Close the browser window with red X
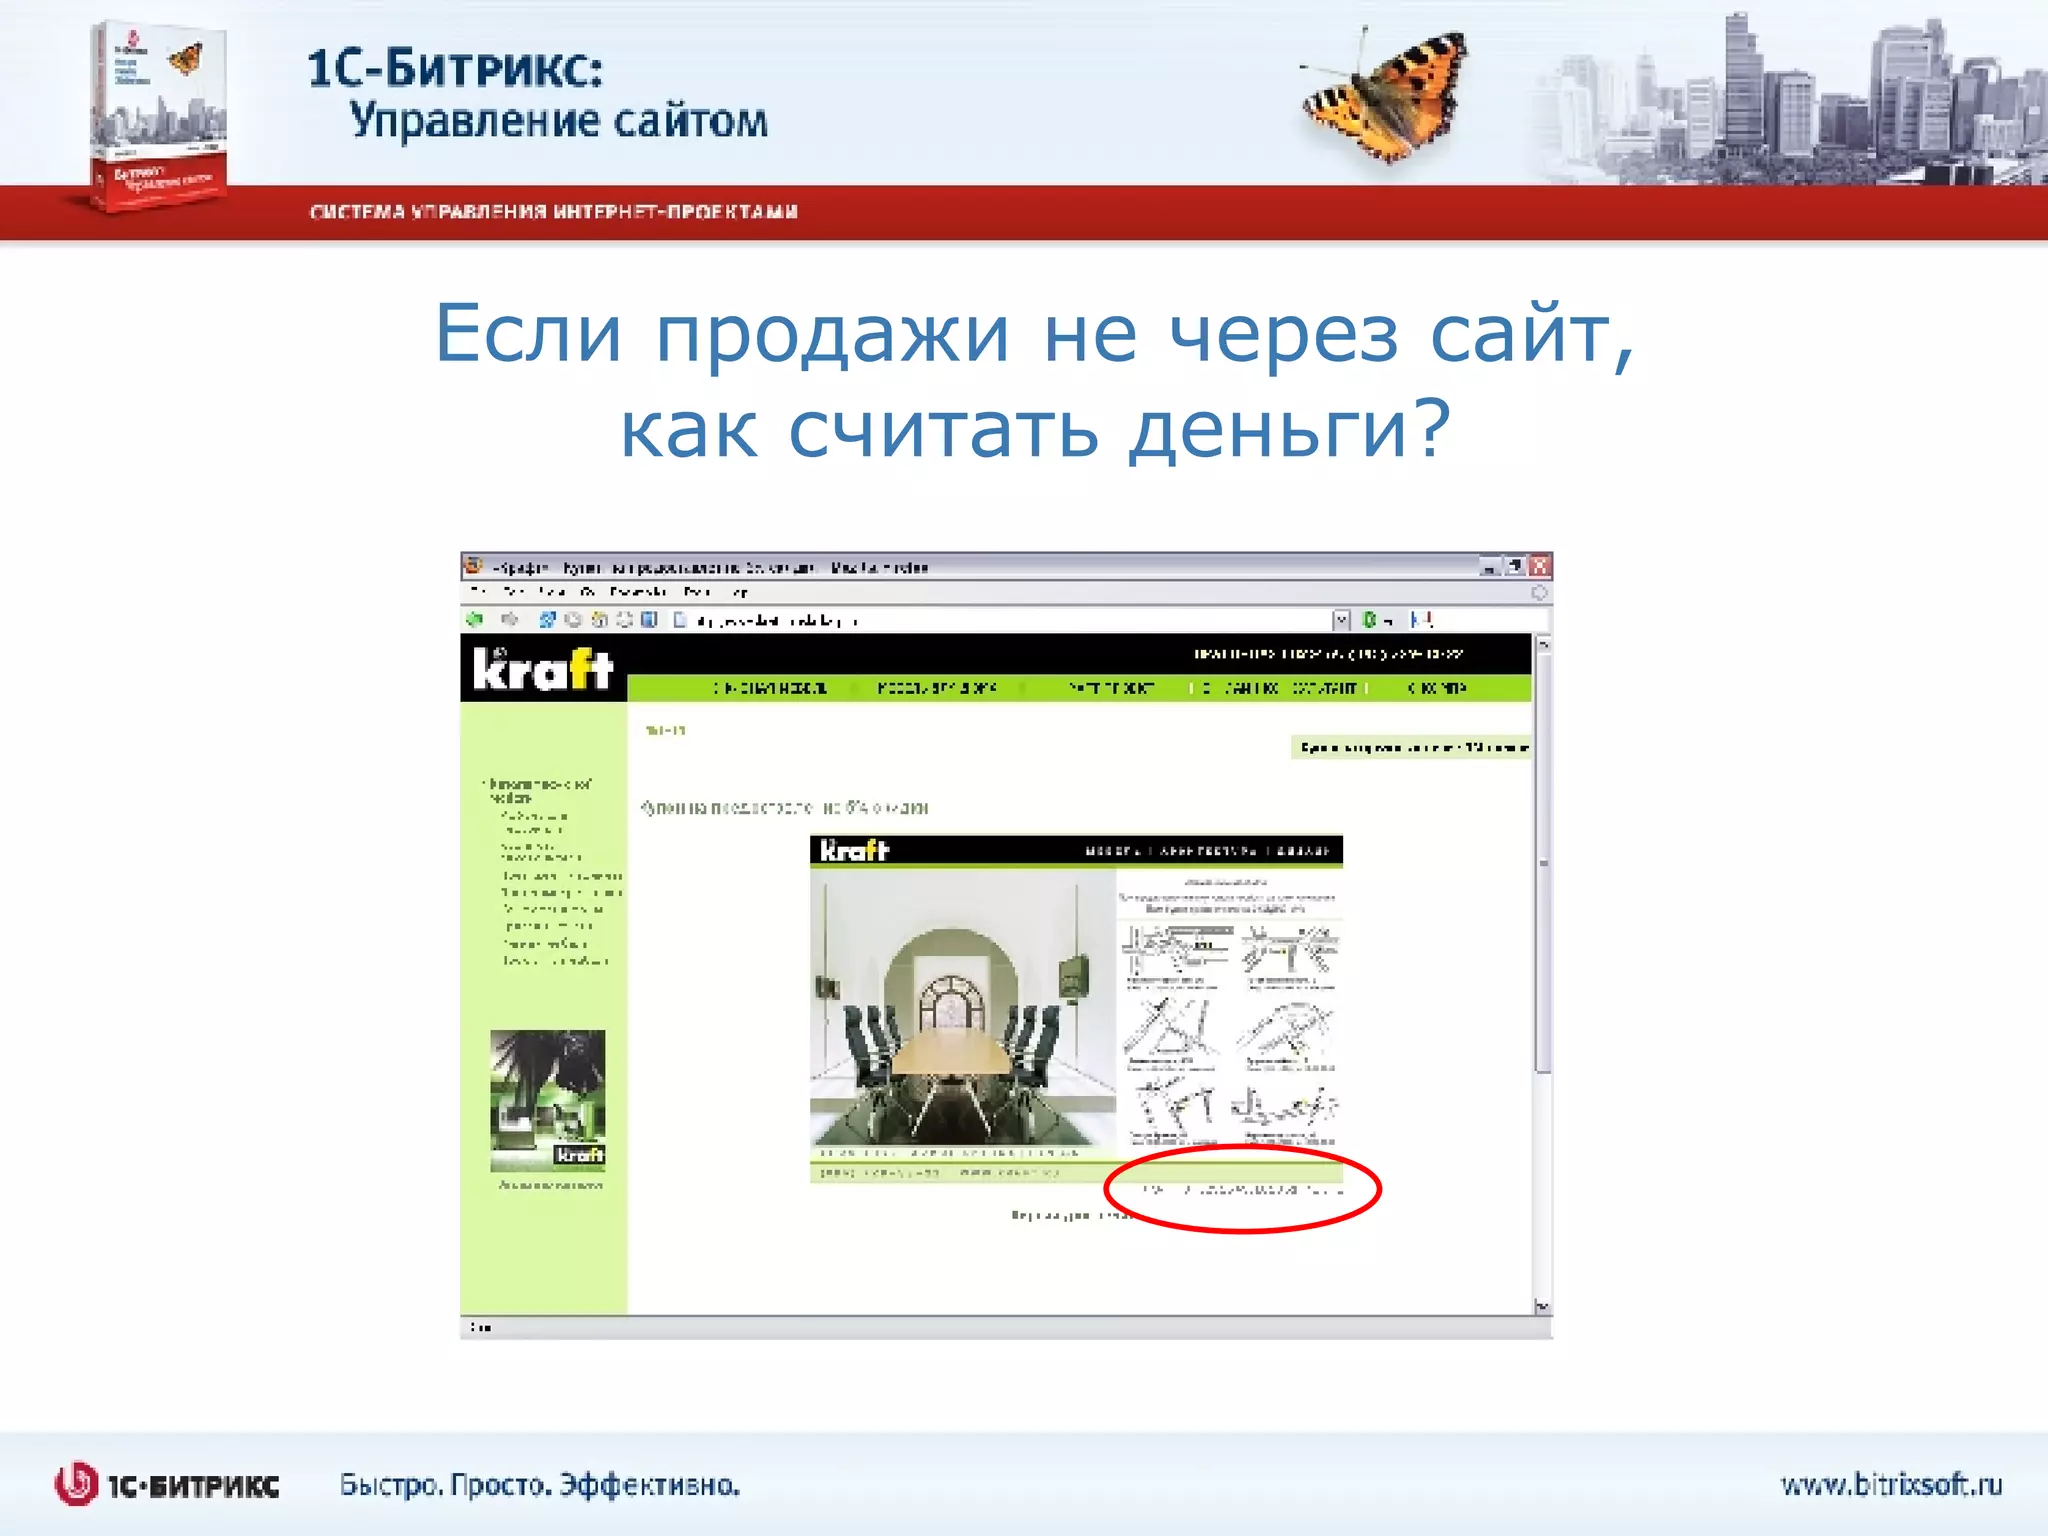Viewport: 2048px width, 1536px height. 1540,566
